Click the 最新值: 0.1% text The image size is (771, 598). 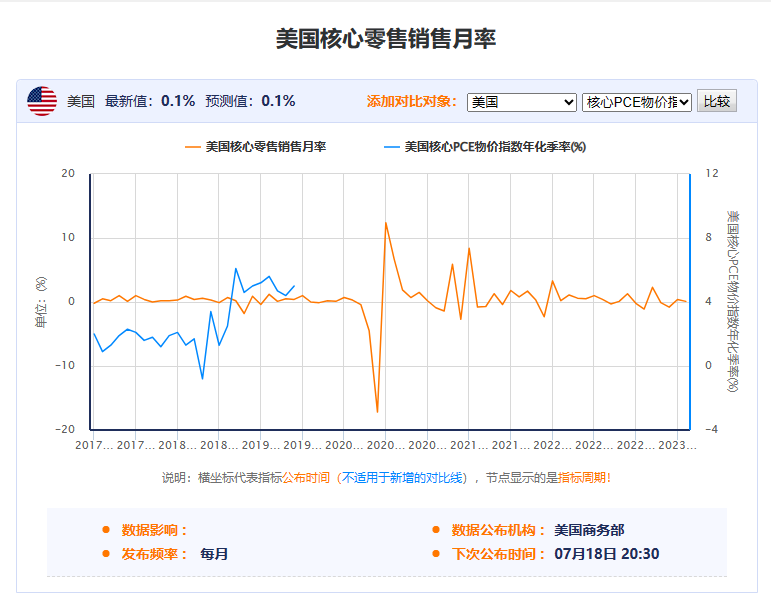pos(150,101)
